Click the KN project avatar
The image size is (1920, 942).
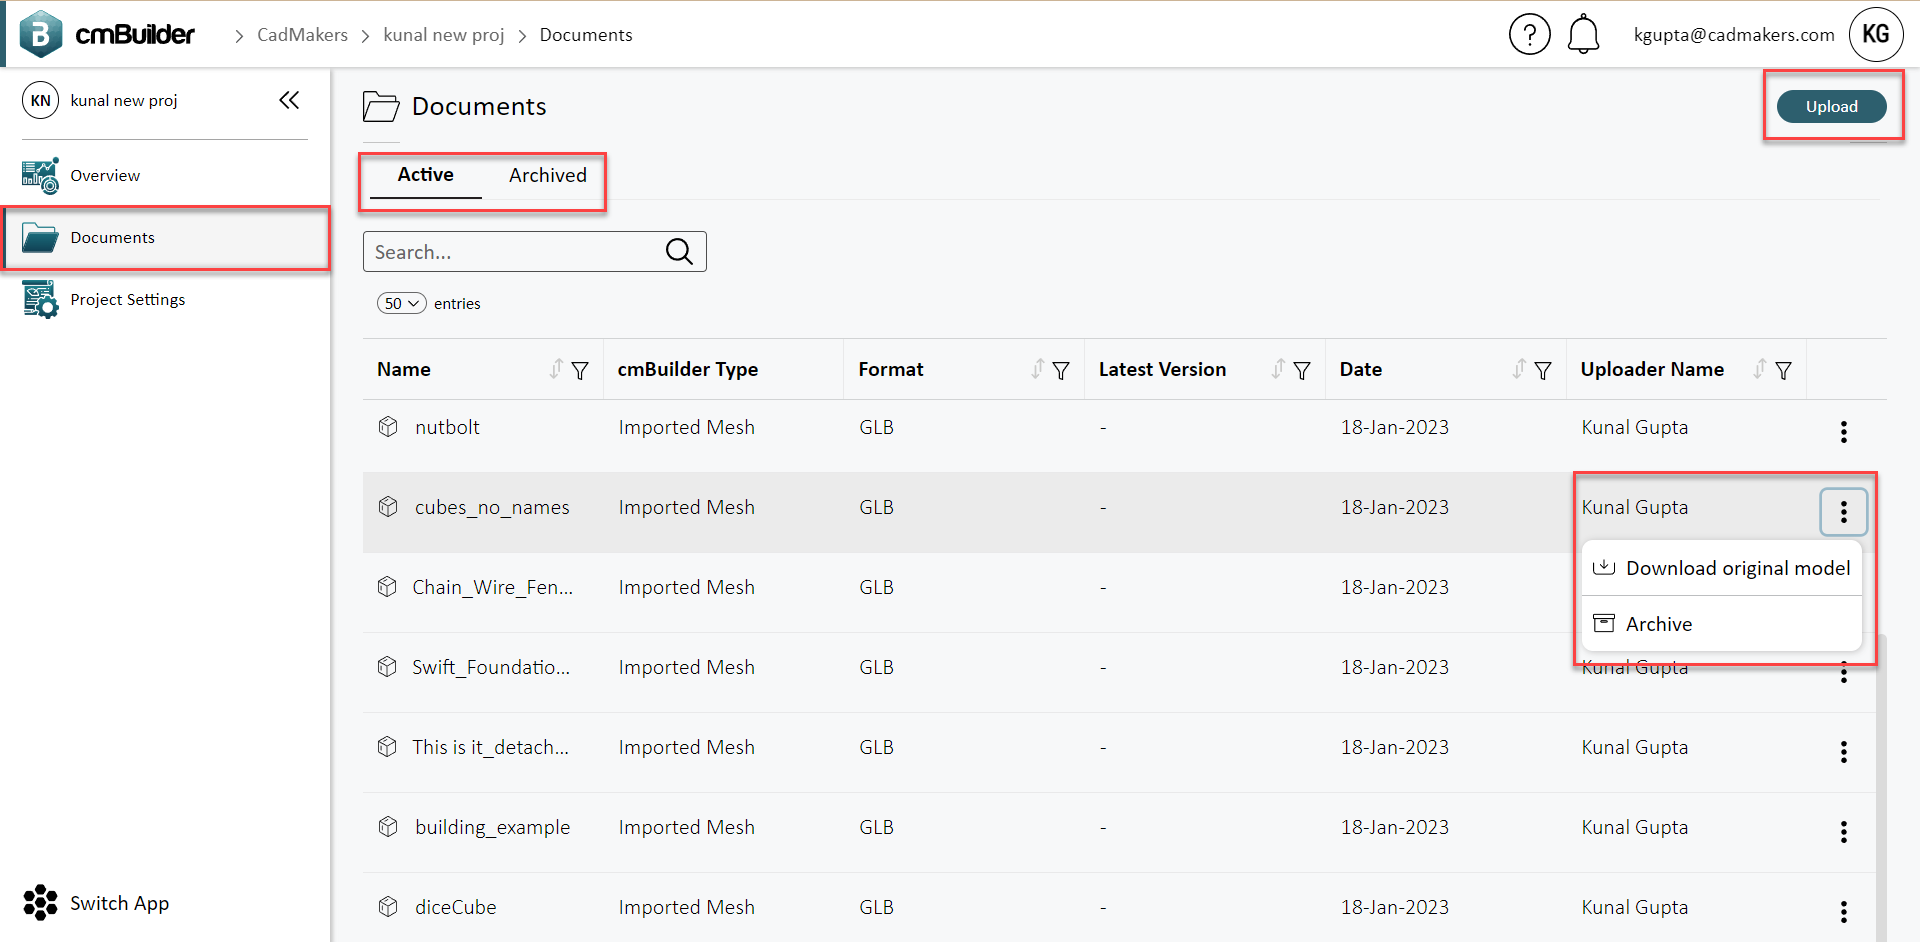tap(40, 100)
